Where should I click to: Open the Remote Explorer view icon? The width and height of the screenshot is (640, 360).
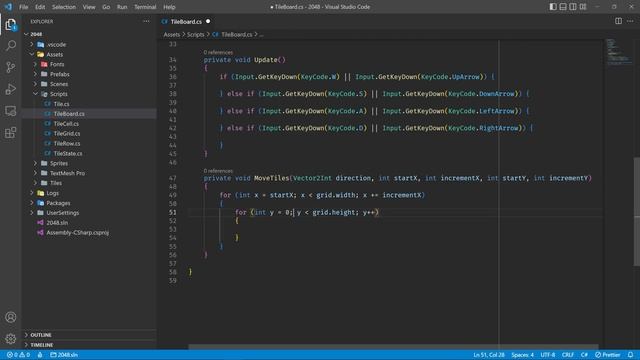11,111
